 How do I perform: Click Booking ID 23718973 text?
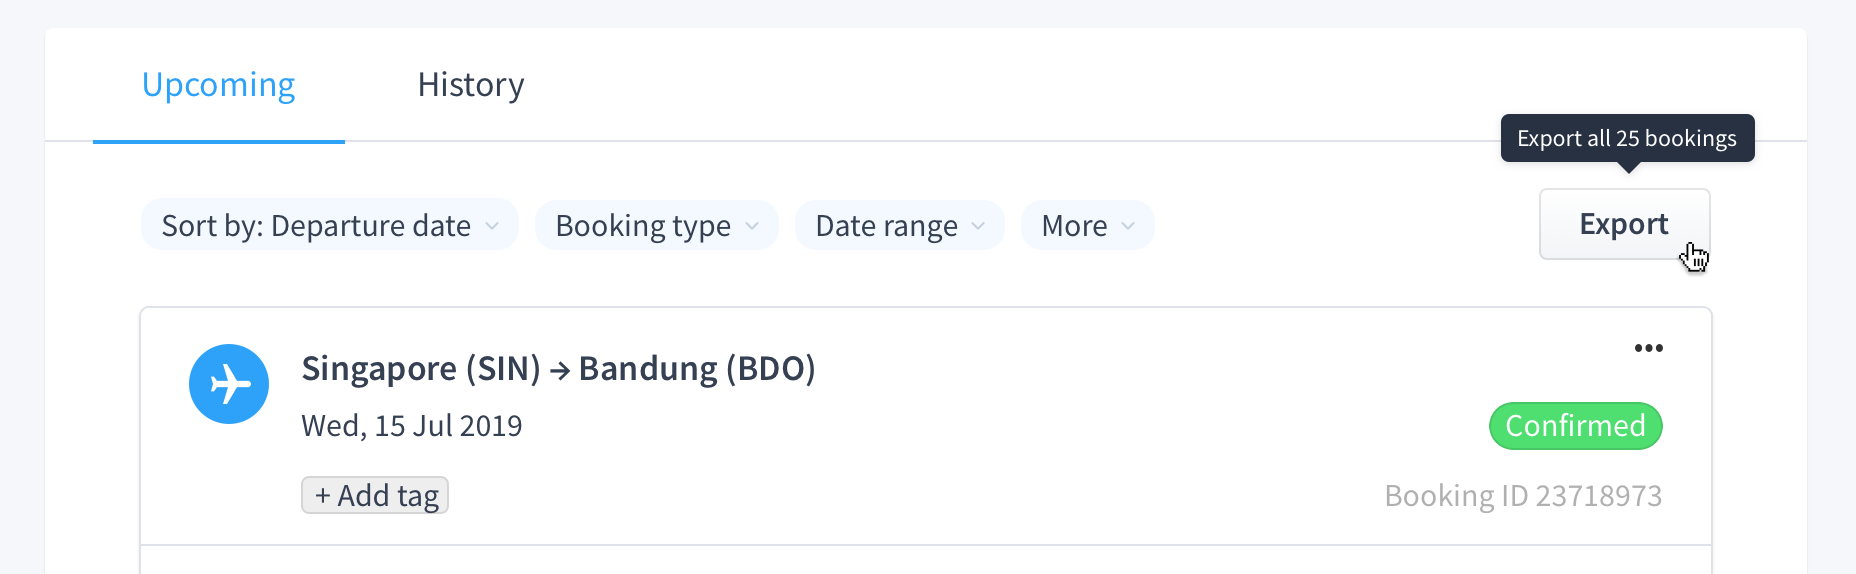(1523, 495)
